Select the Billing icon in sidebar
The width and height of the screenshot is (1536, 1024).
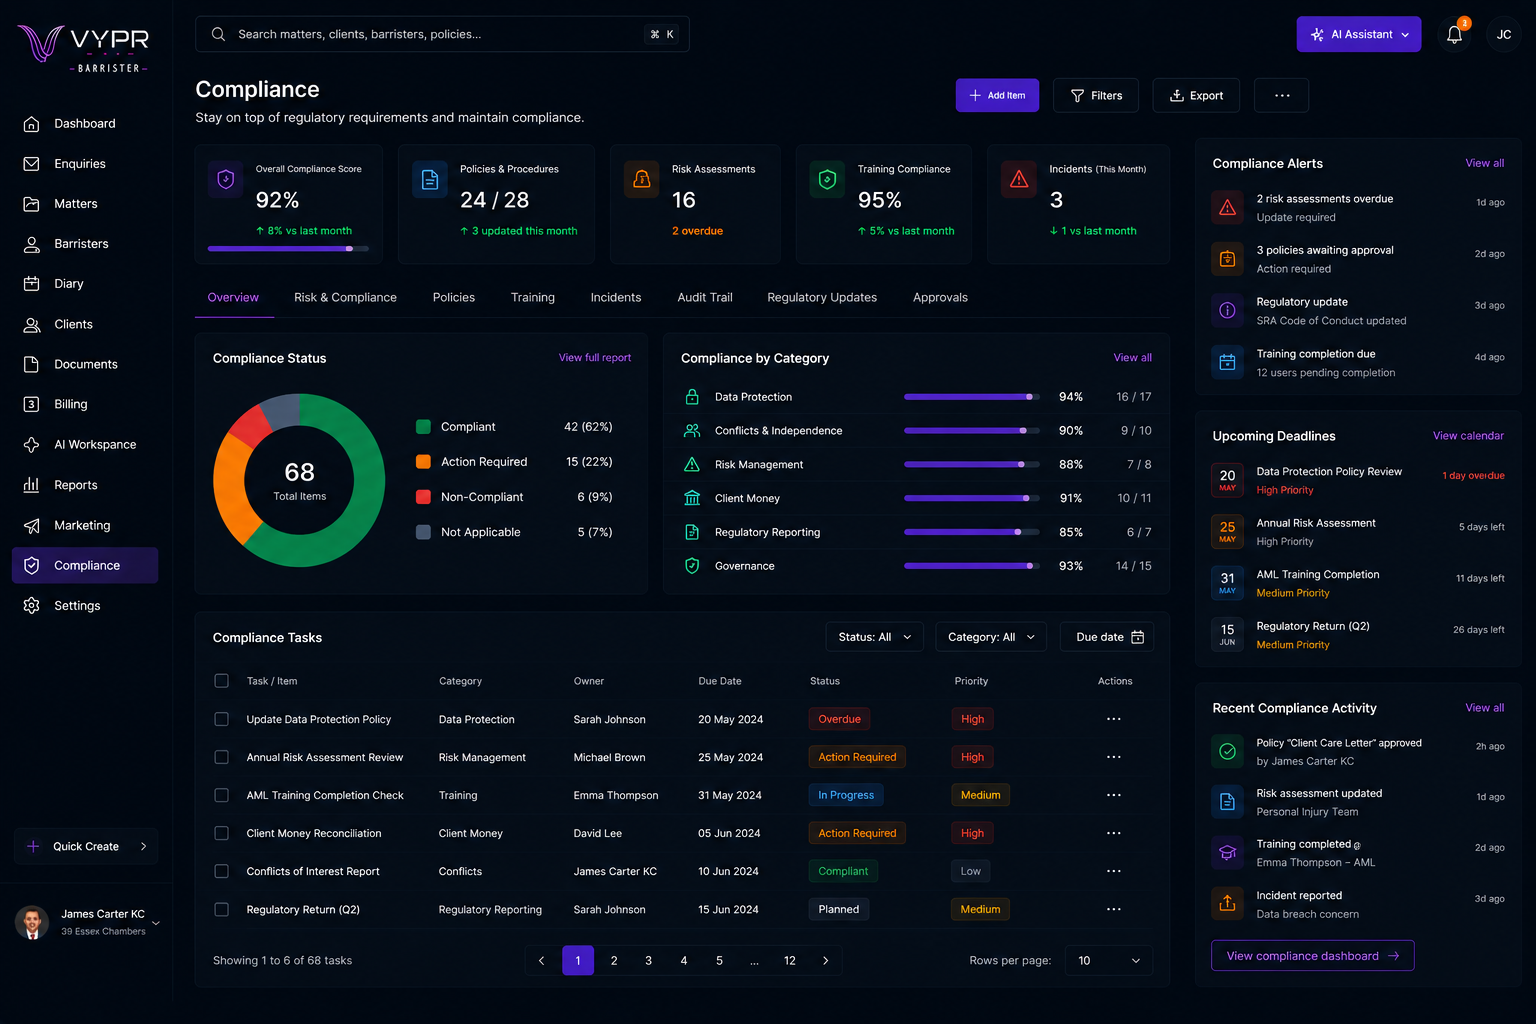(x=31, y=404)
